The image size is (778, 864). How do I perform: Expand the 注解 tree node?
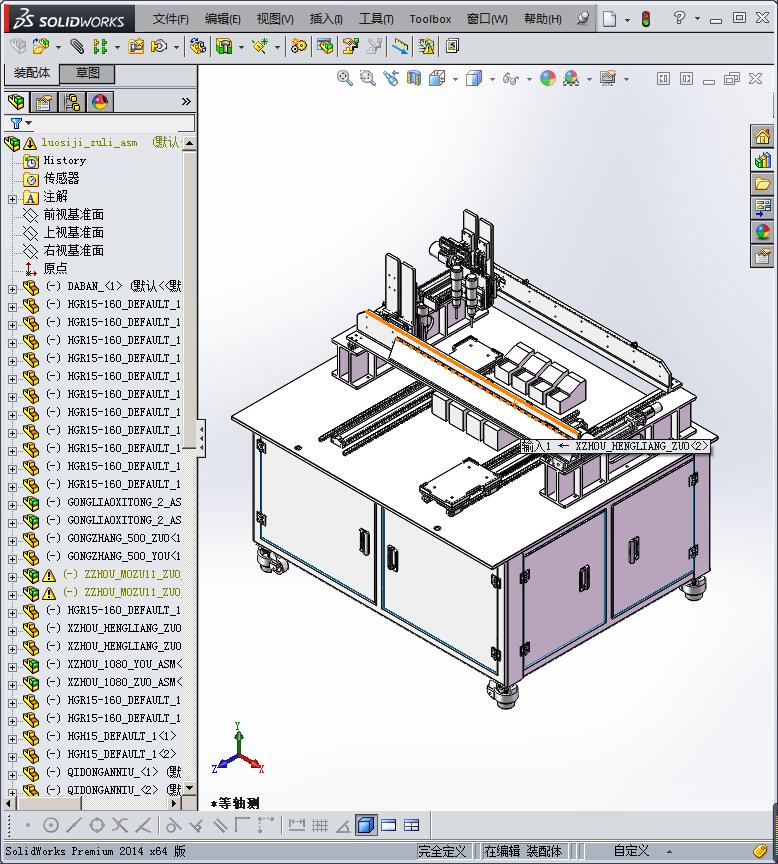[x=12, y=199]
